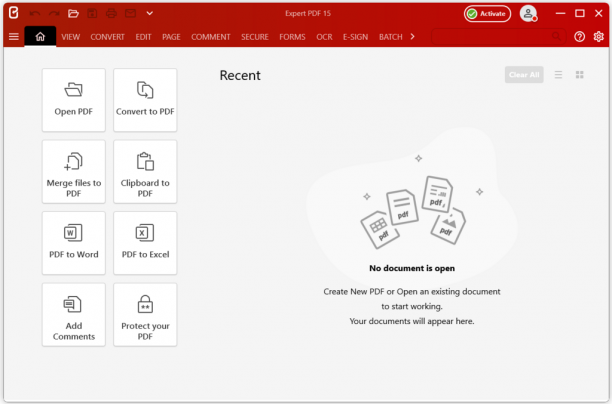
Task: Open the hamburger menu
Action: tap(14, 37)
